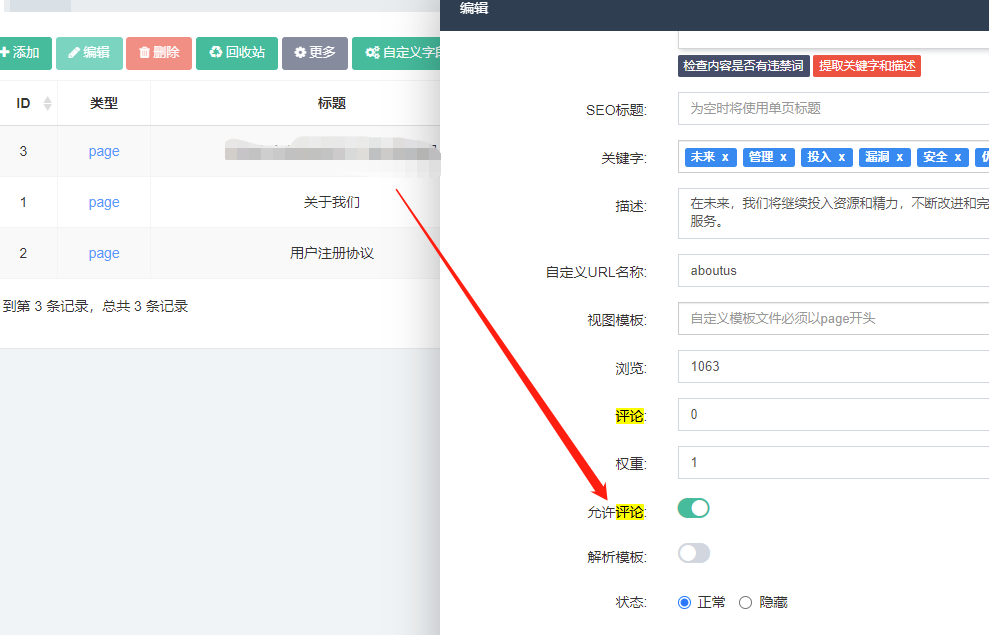The width and height of the screenshot is (989, 635).
Task: Click the 检查内容是否有违禁词 button
Action: (744, 66)
